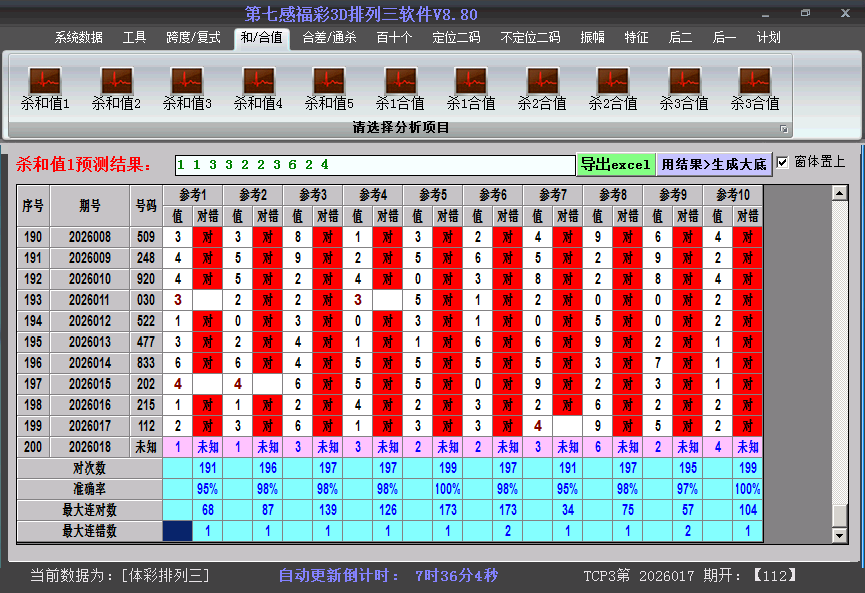
Task: Open the 计划 tab
Action: [x=768, y=38]
